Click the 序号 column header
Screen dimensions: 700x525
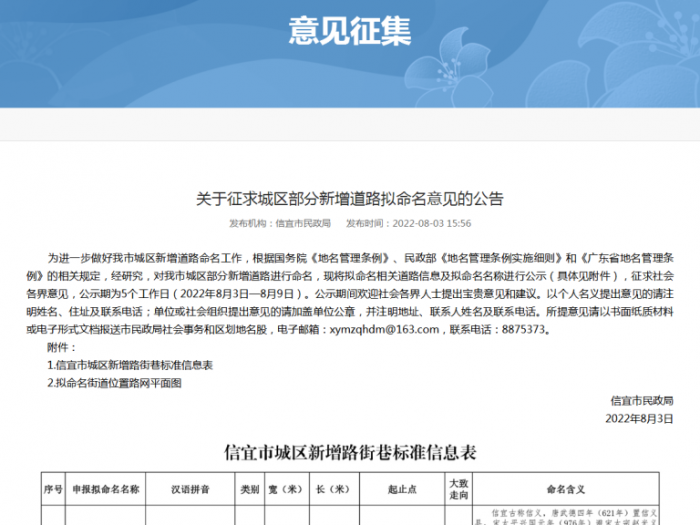point(53,489)
